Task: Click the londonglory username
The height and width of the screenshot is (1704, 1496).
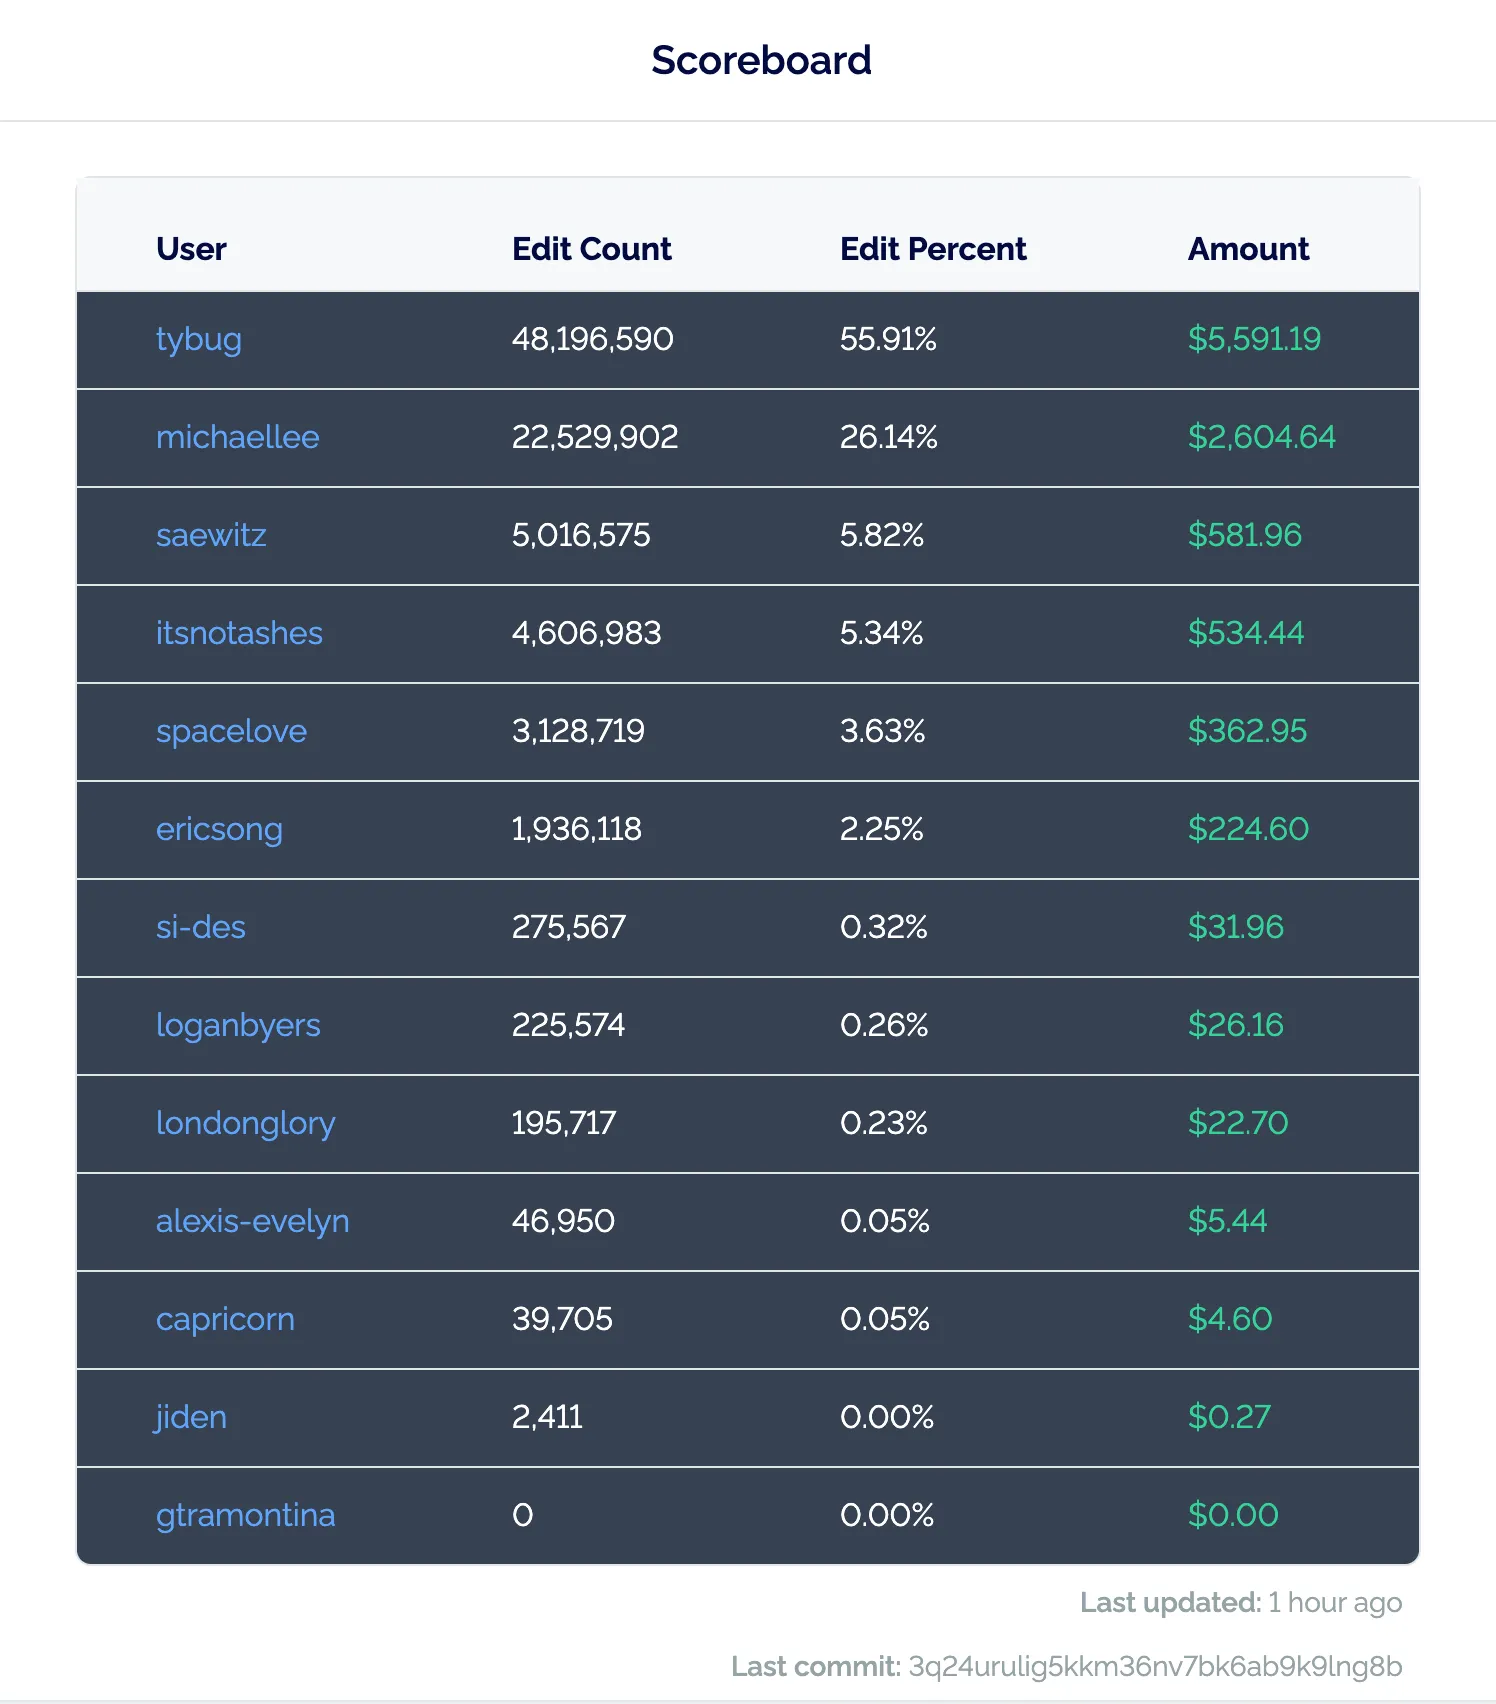Action: point(245,1123)
